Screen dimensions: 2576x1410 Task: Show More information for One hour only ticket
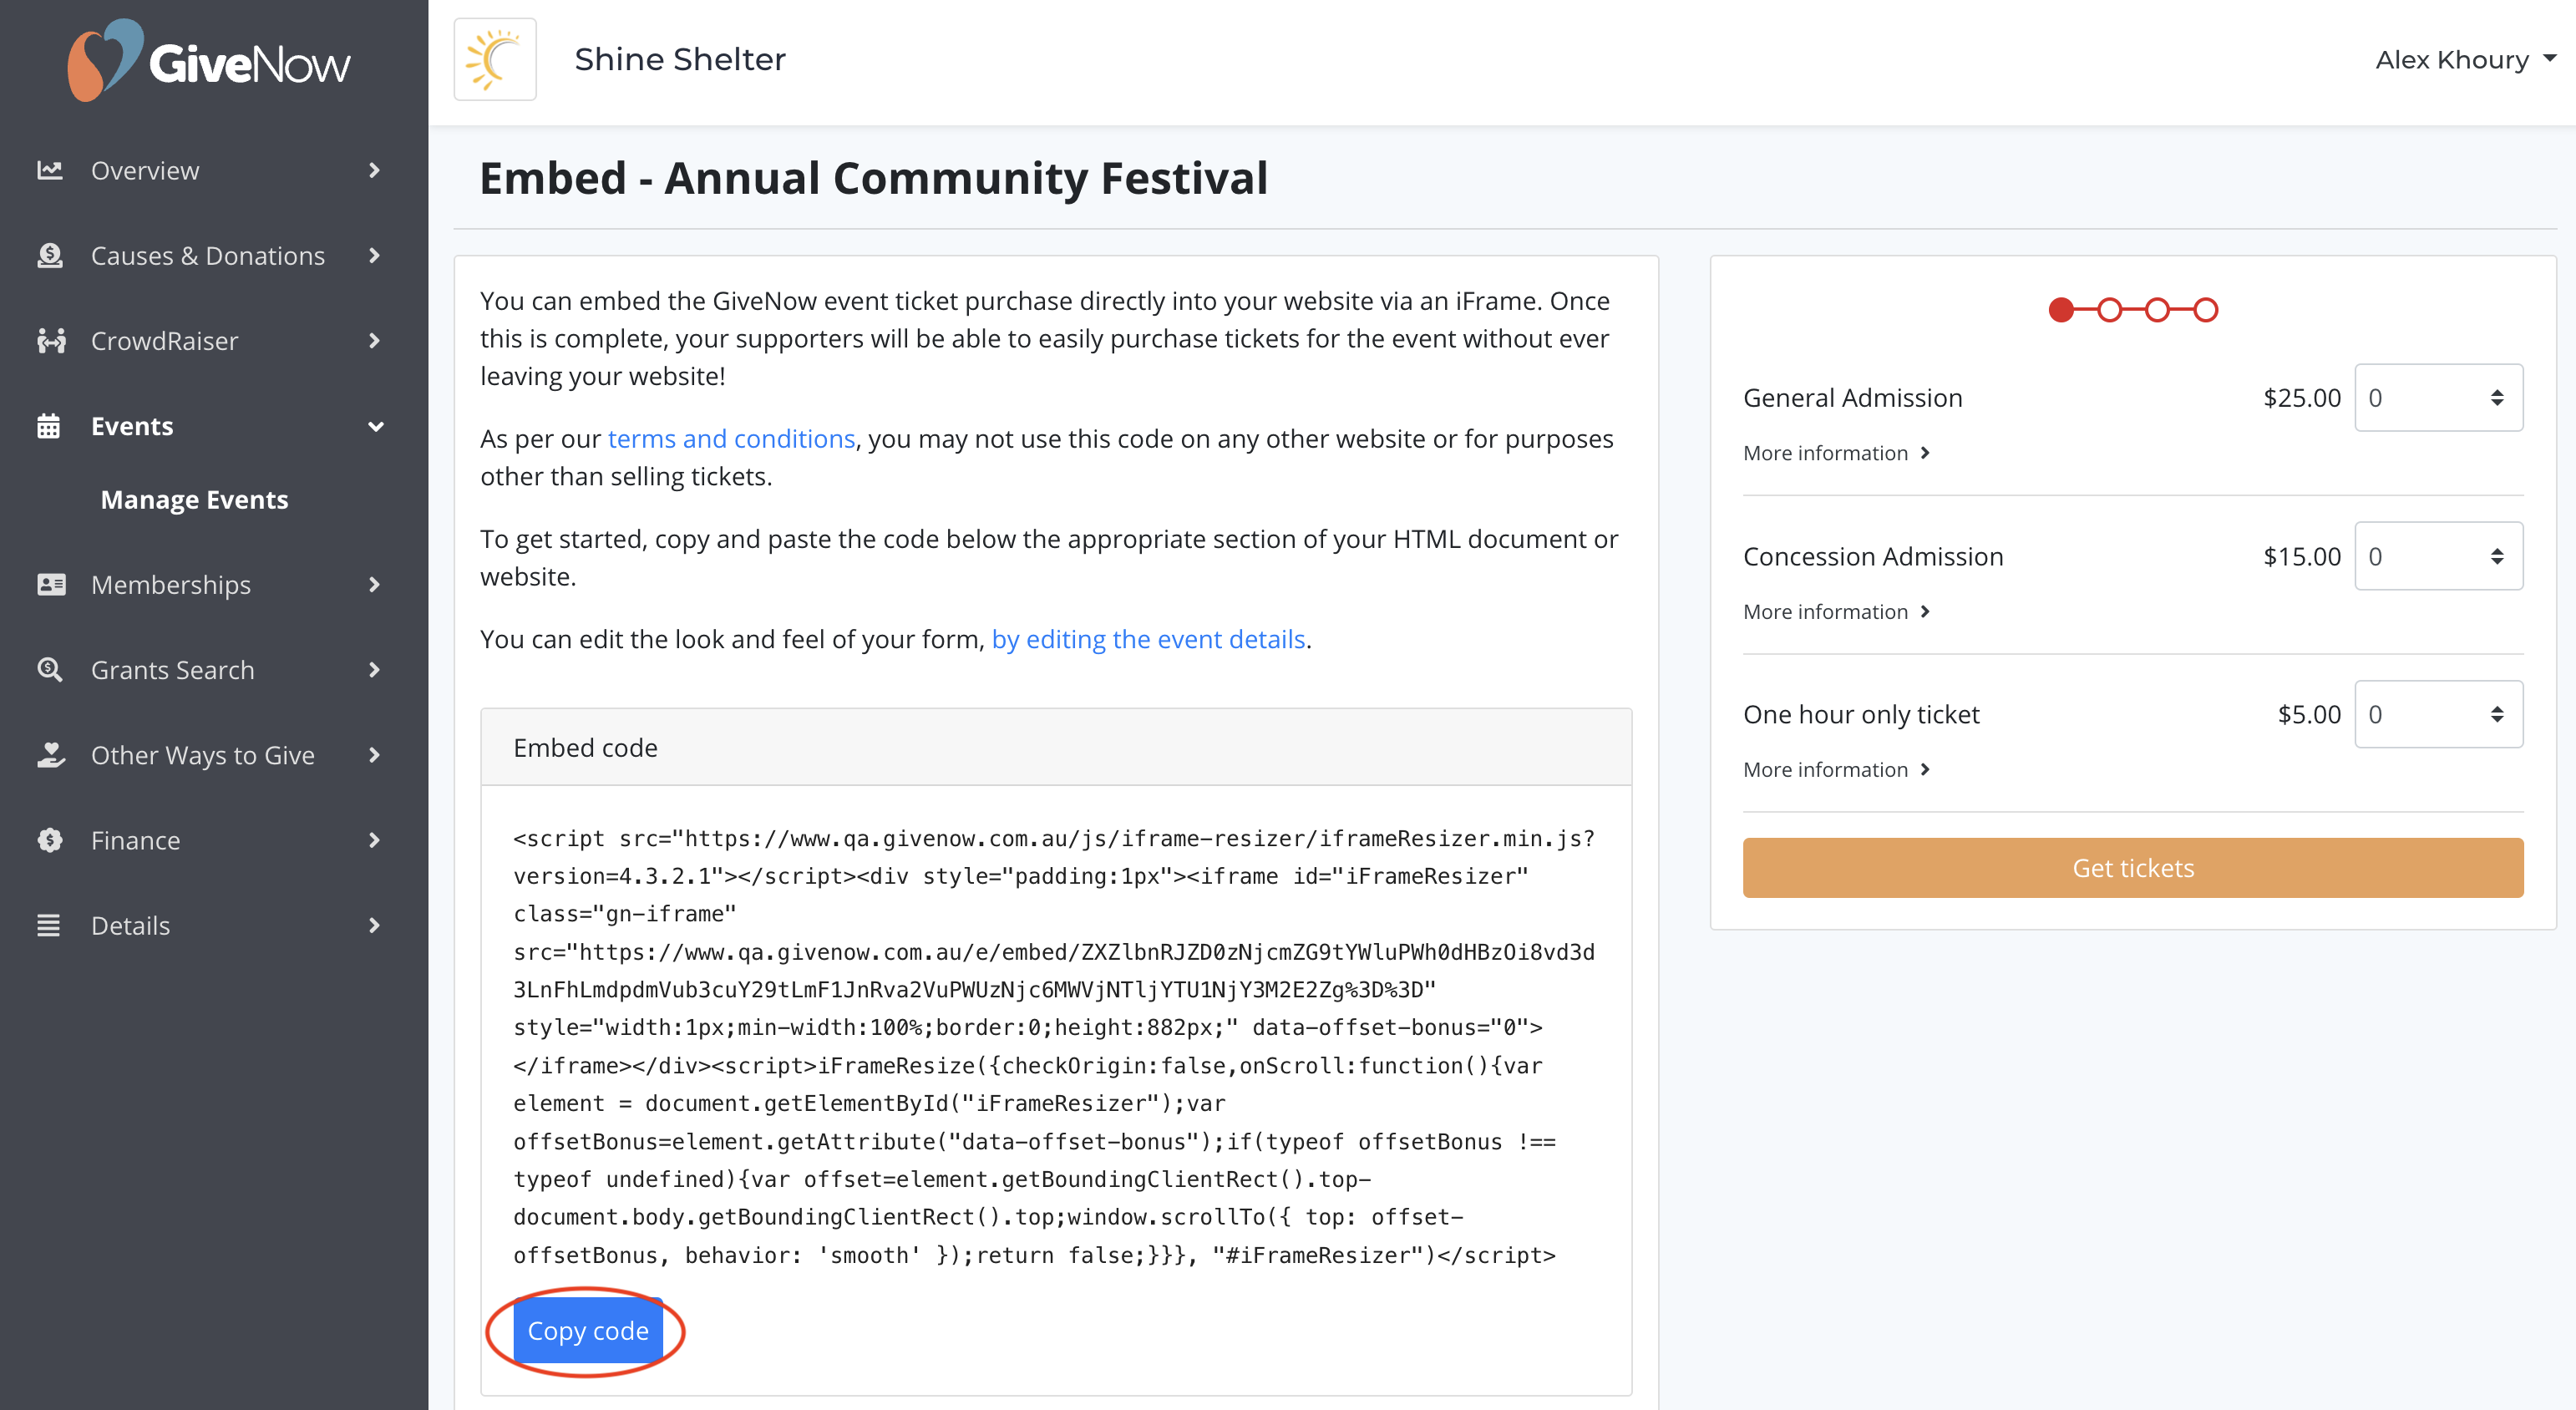(1836, 770)
